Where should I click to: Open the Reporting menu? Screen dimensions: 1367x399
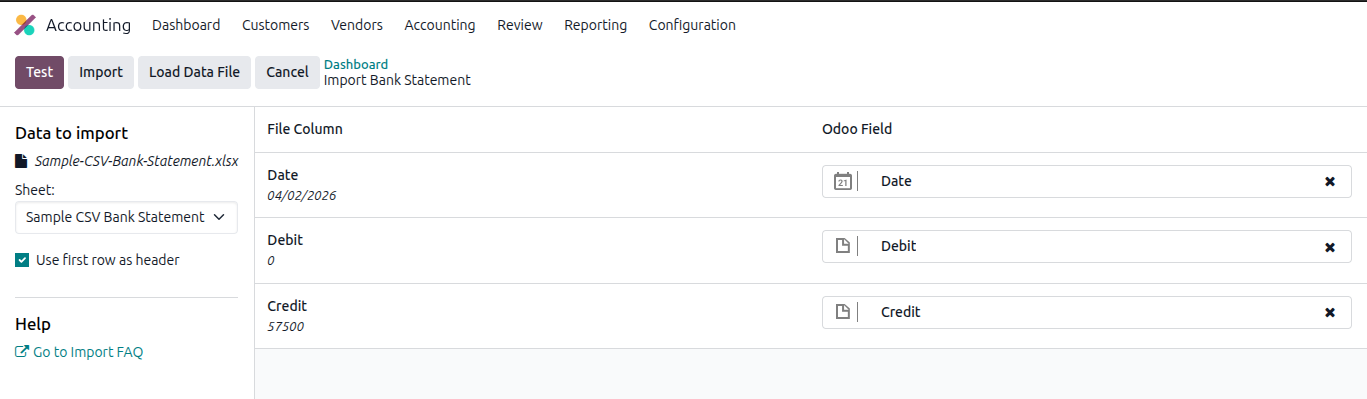click(596, 25)
